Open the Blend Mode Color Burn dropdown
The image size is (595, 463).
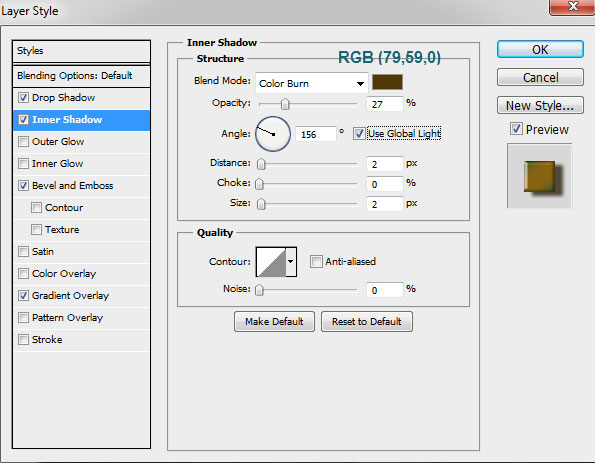pos(312,83)
